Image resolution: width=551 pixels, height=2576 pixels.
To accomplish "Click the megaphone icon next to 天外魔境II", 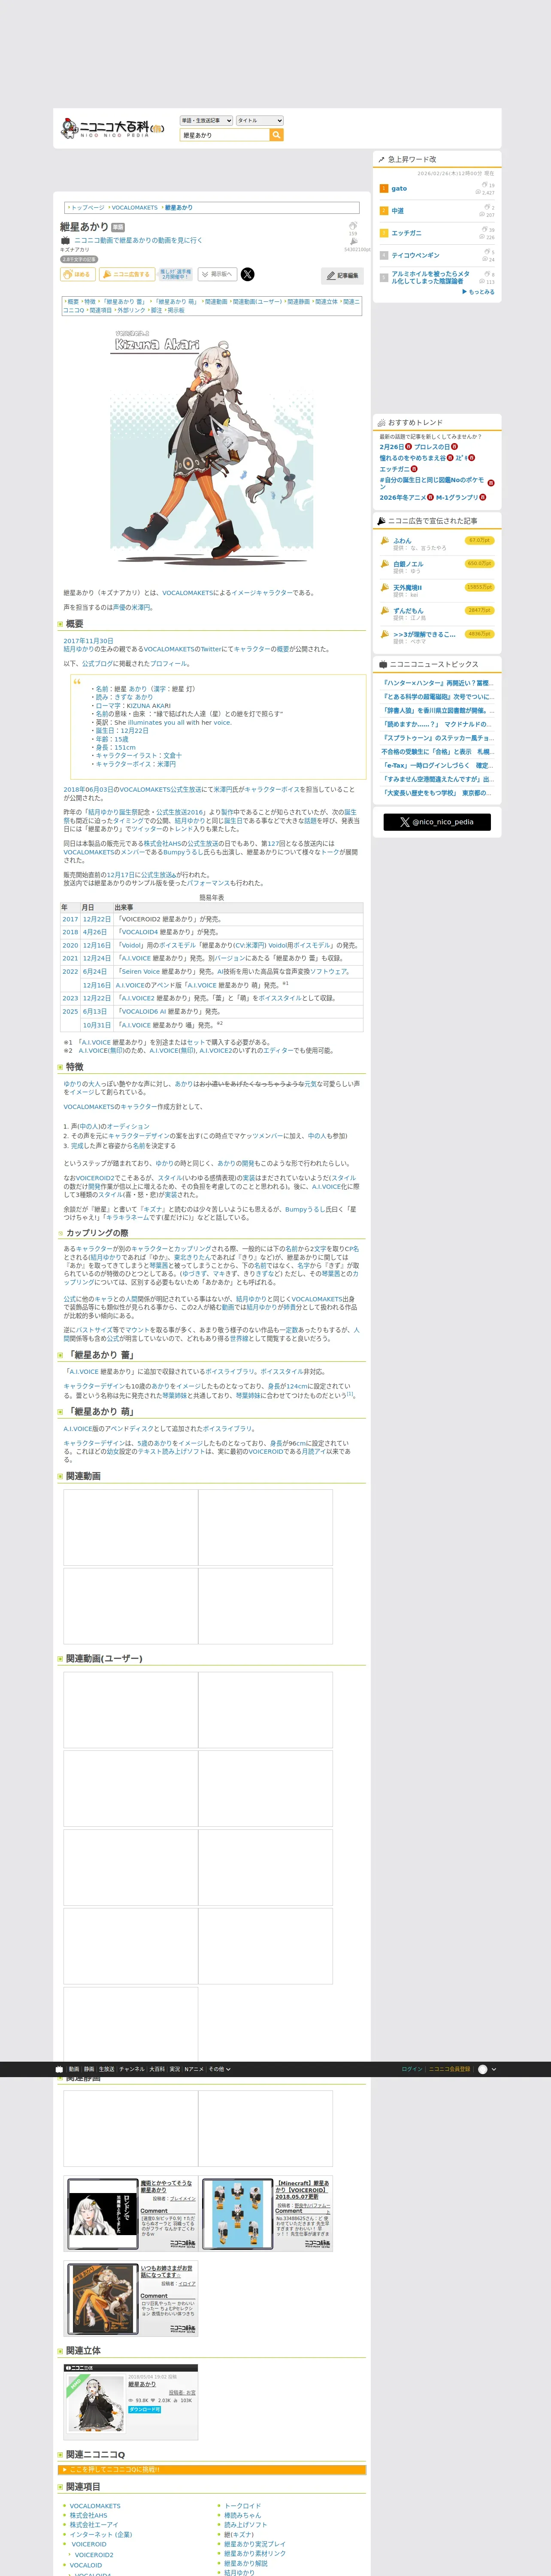I will tap(384, 587).
